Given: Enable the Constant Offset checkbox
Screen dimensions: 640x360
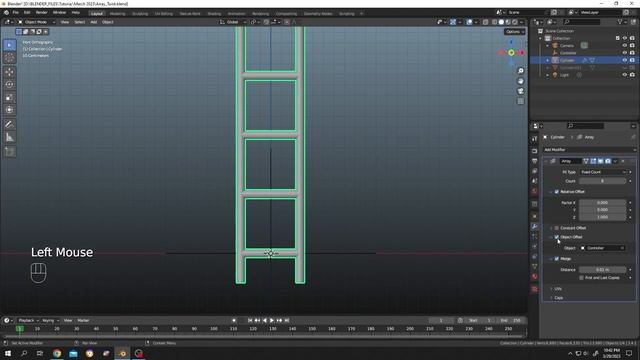Looking at the screenshot, I should pyautogui.click(x=557, y=228).
